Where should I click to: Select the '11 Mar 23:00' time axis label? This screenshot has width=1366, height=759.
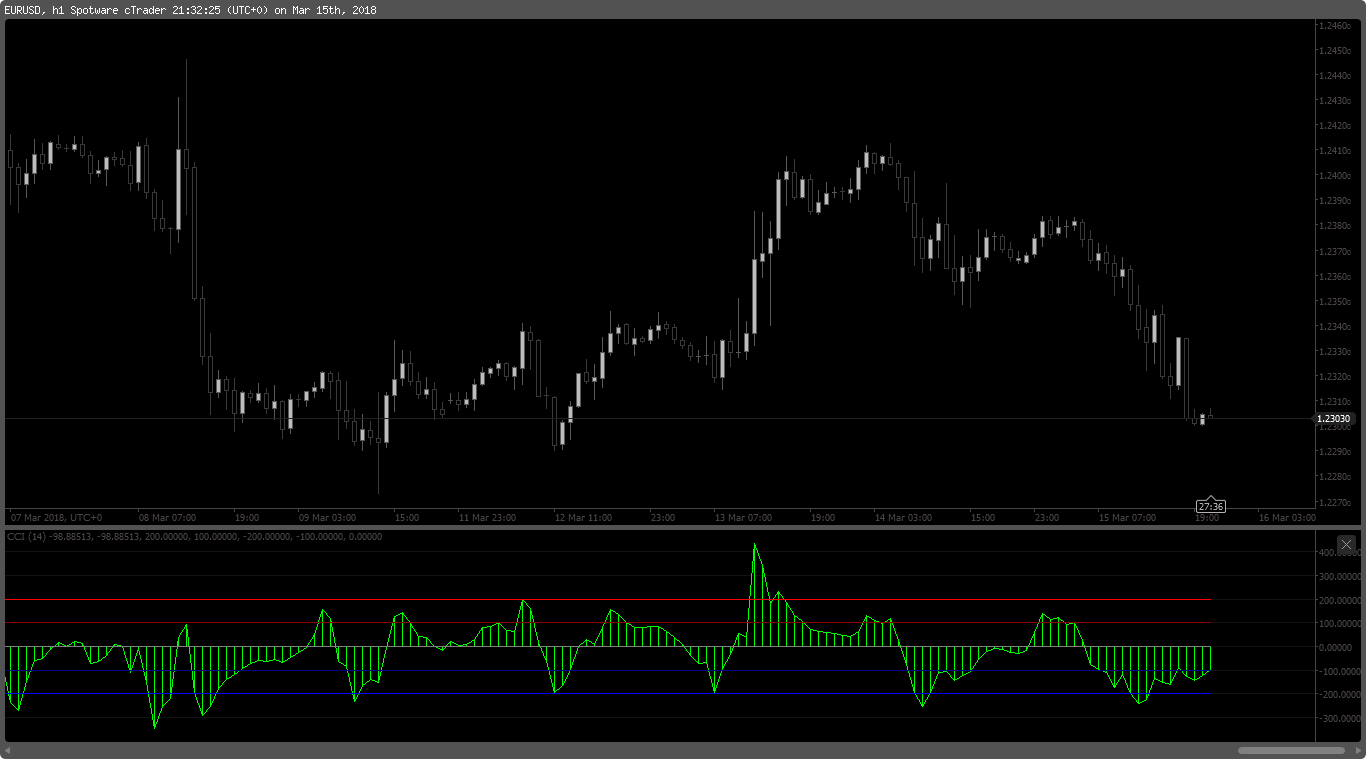(x=487, y=518)
